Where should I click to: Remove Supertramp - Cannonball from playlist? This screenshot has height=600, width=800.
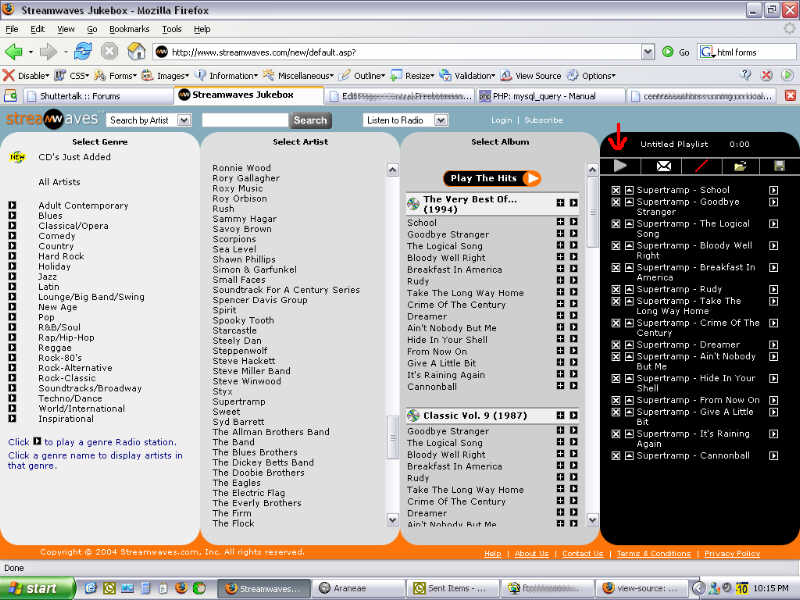(616, 456)
